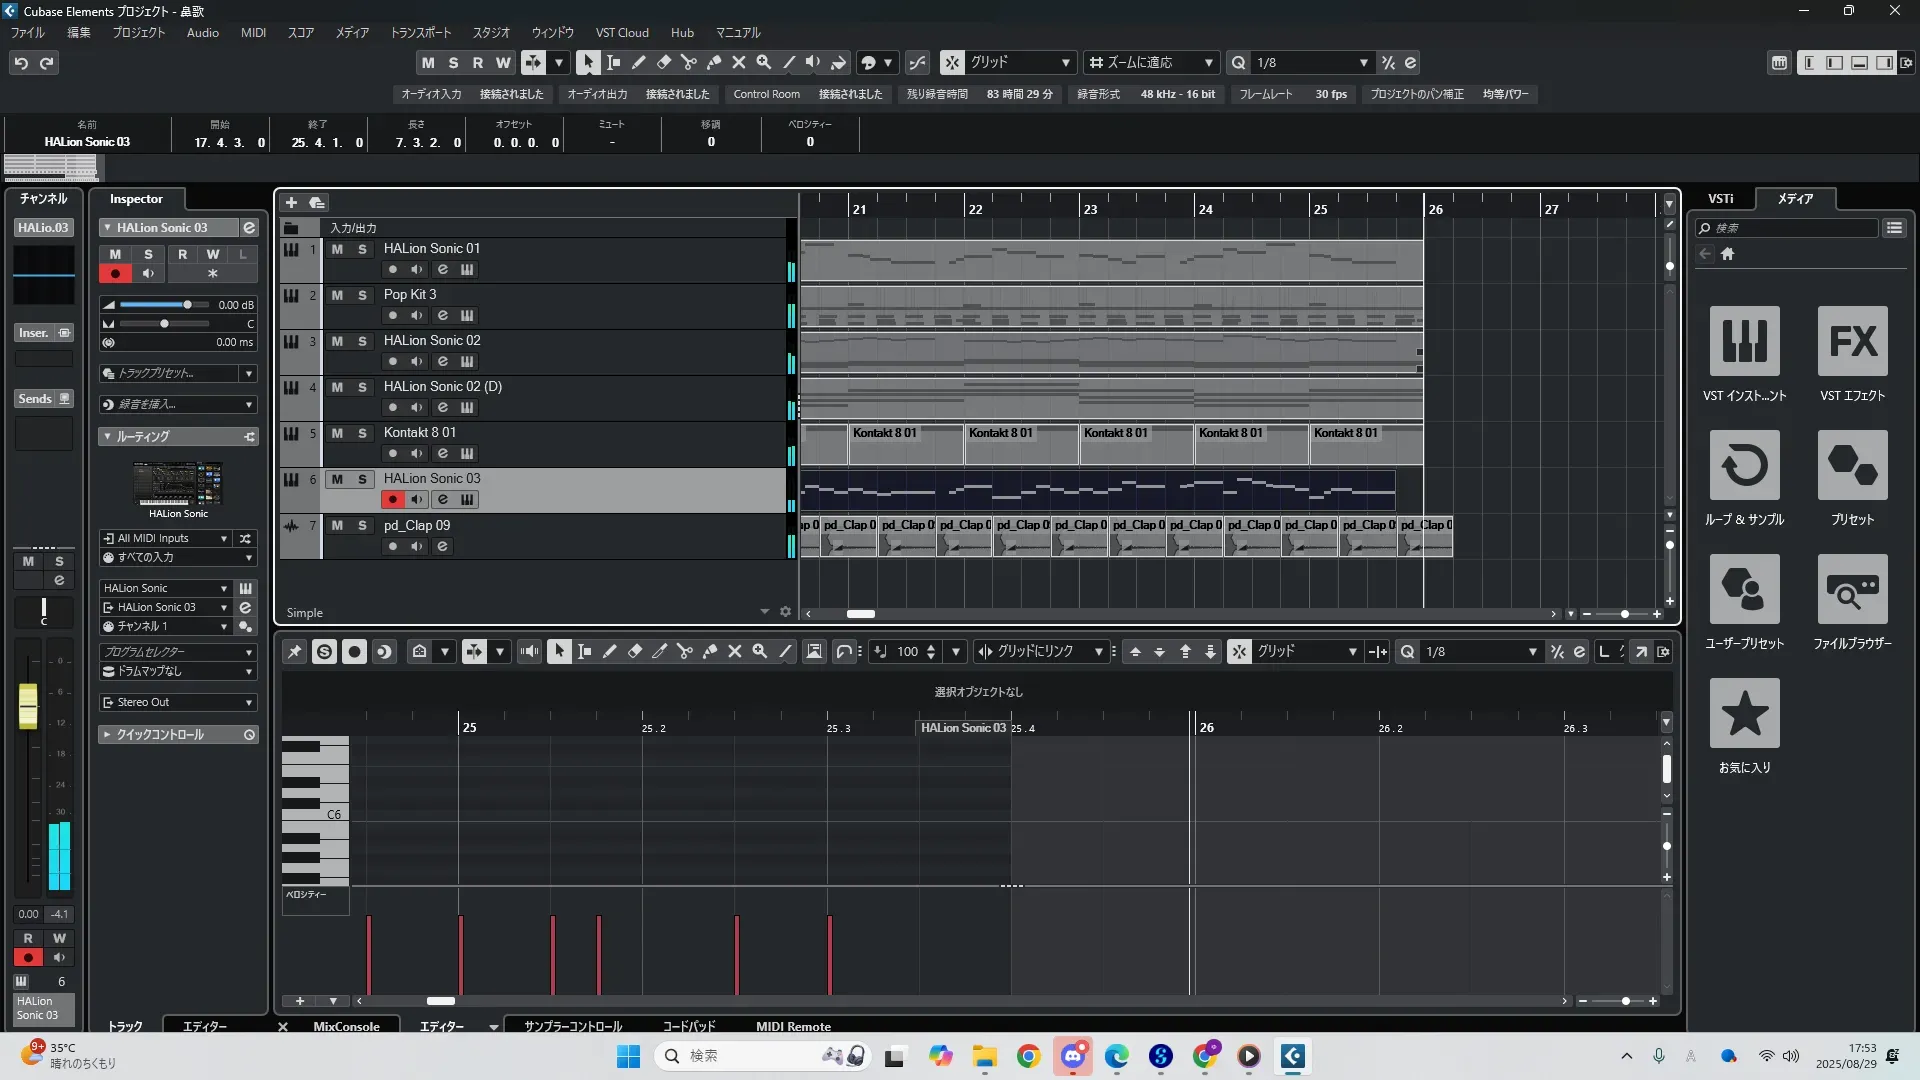Disable record enable on HALion Sonic 03 track

(392, 499)
